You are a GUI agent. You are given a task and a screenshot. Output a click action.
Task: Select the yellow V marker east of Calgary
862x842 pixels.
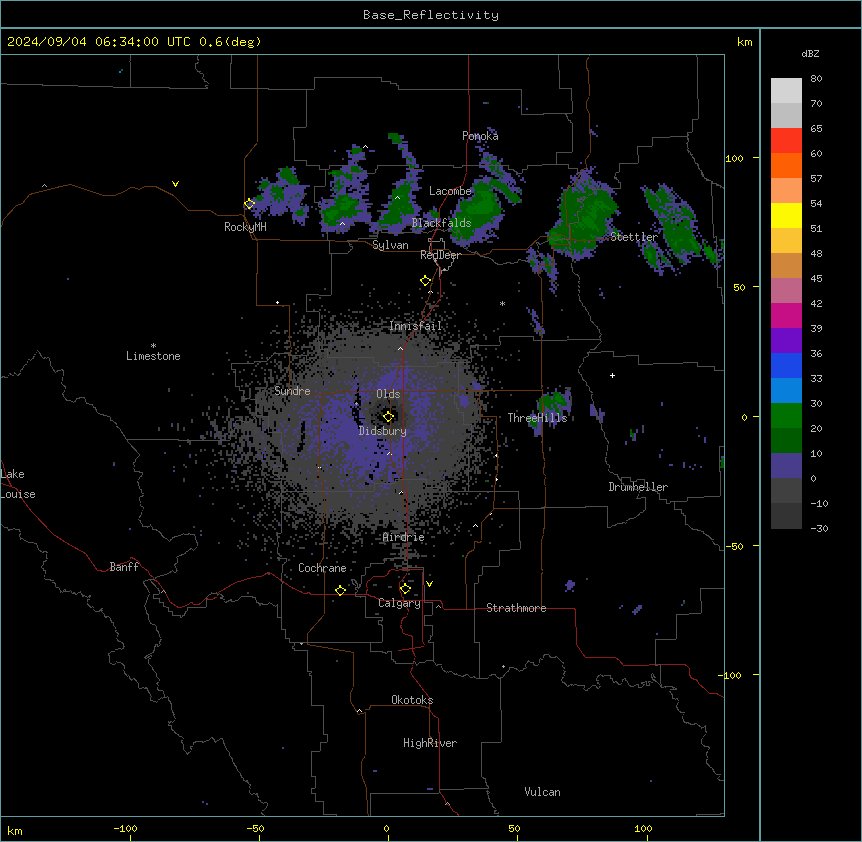(x=429, y=584)
